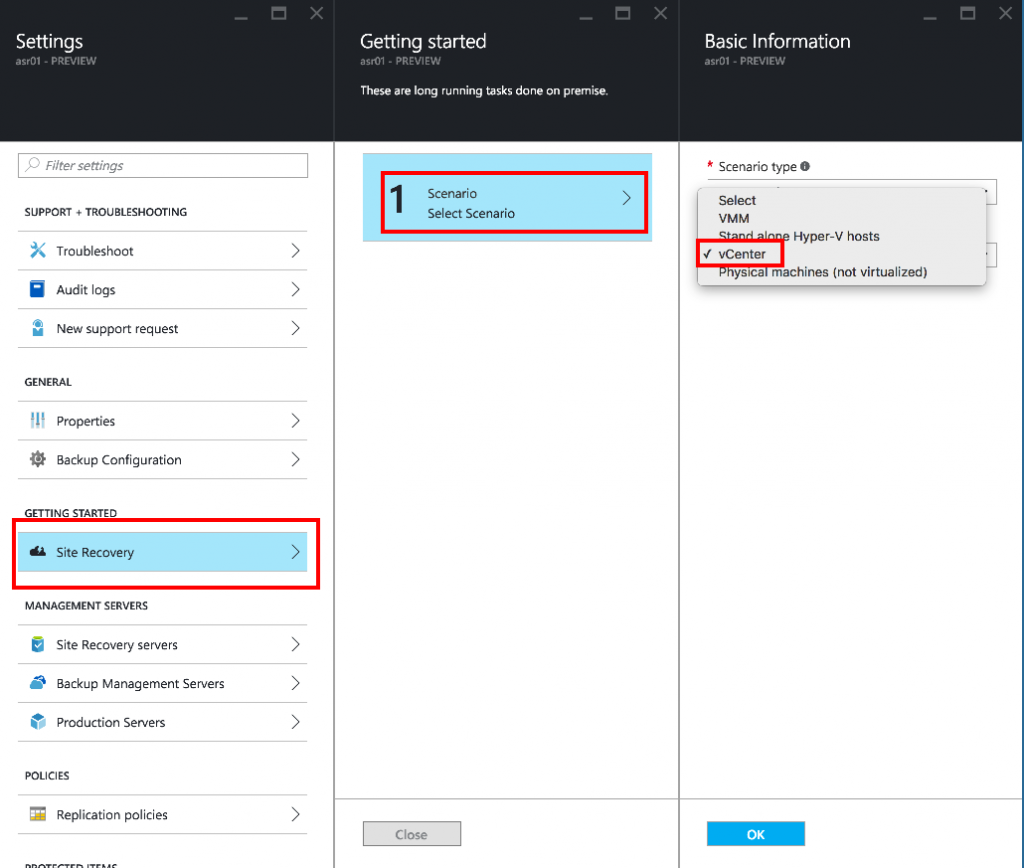1024x868 pixels.
Task: Expand the Production Servers chevron
Action: point(295,722)
